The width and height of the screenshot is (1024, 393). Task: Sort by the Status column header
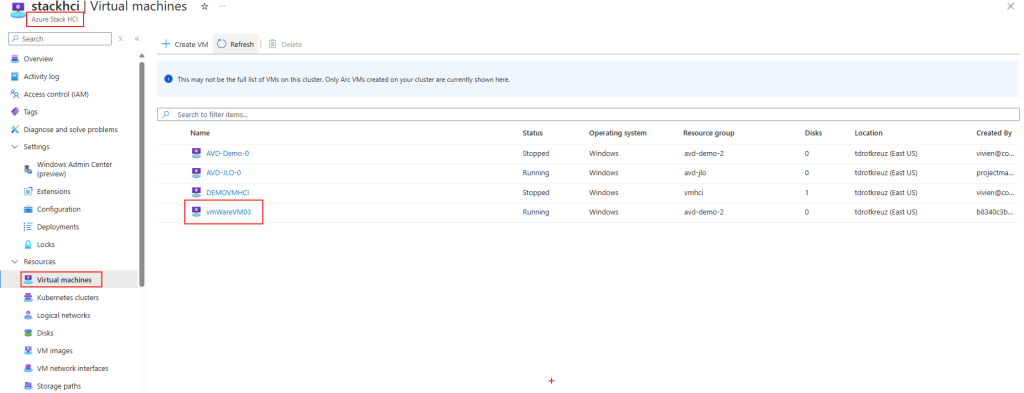point(532,133)
